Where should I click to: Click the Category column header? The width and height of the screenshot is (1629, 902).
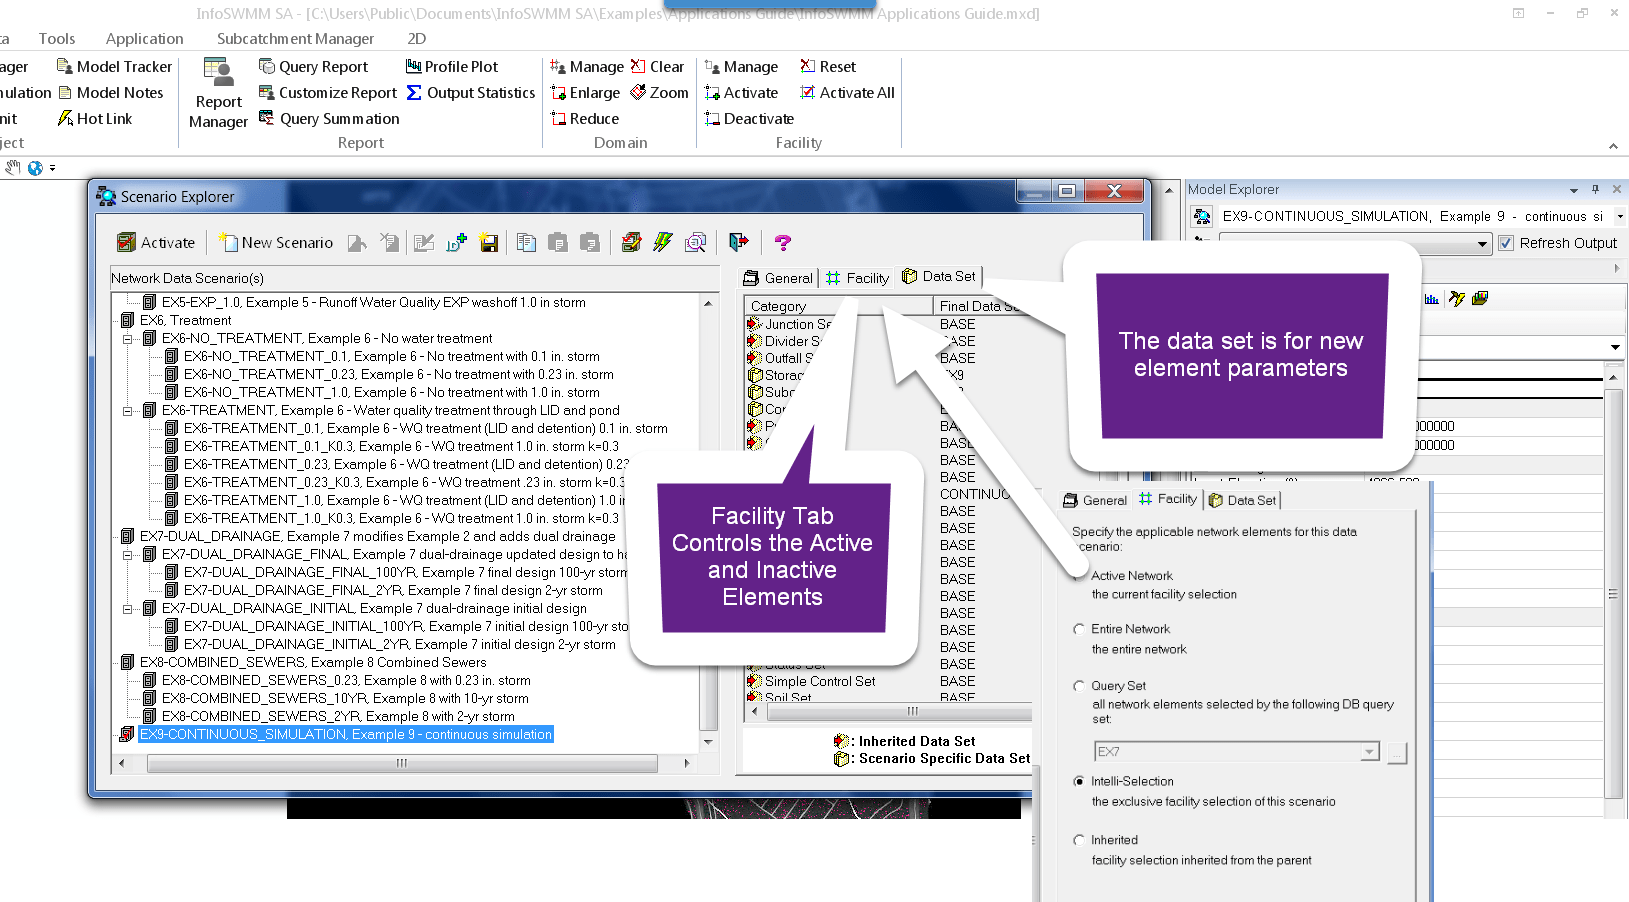coord(838,306)
